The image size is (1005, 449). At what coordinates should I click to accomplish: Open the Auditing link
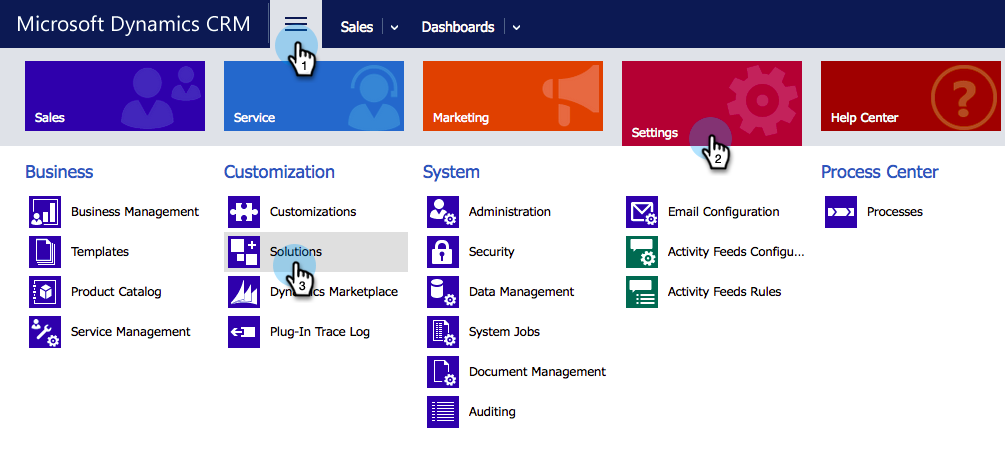coord(492,412)
